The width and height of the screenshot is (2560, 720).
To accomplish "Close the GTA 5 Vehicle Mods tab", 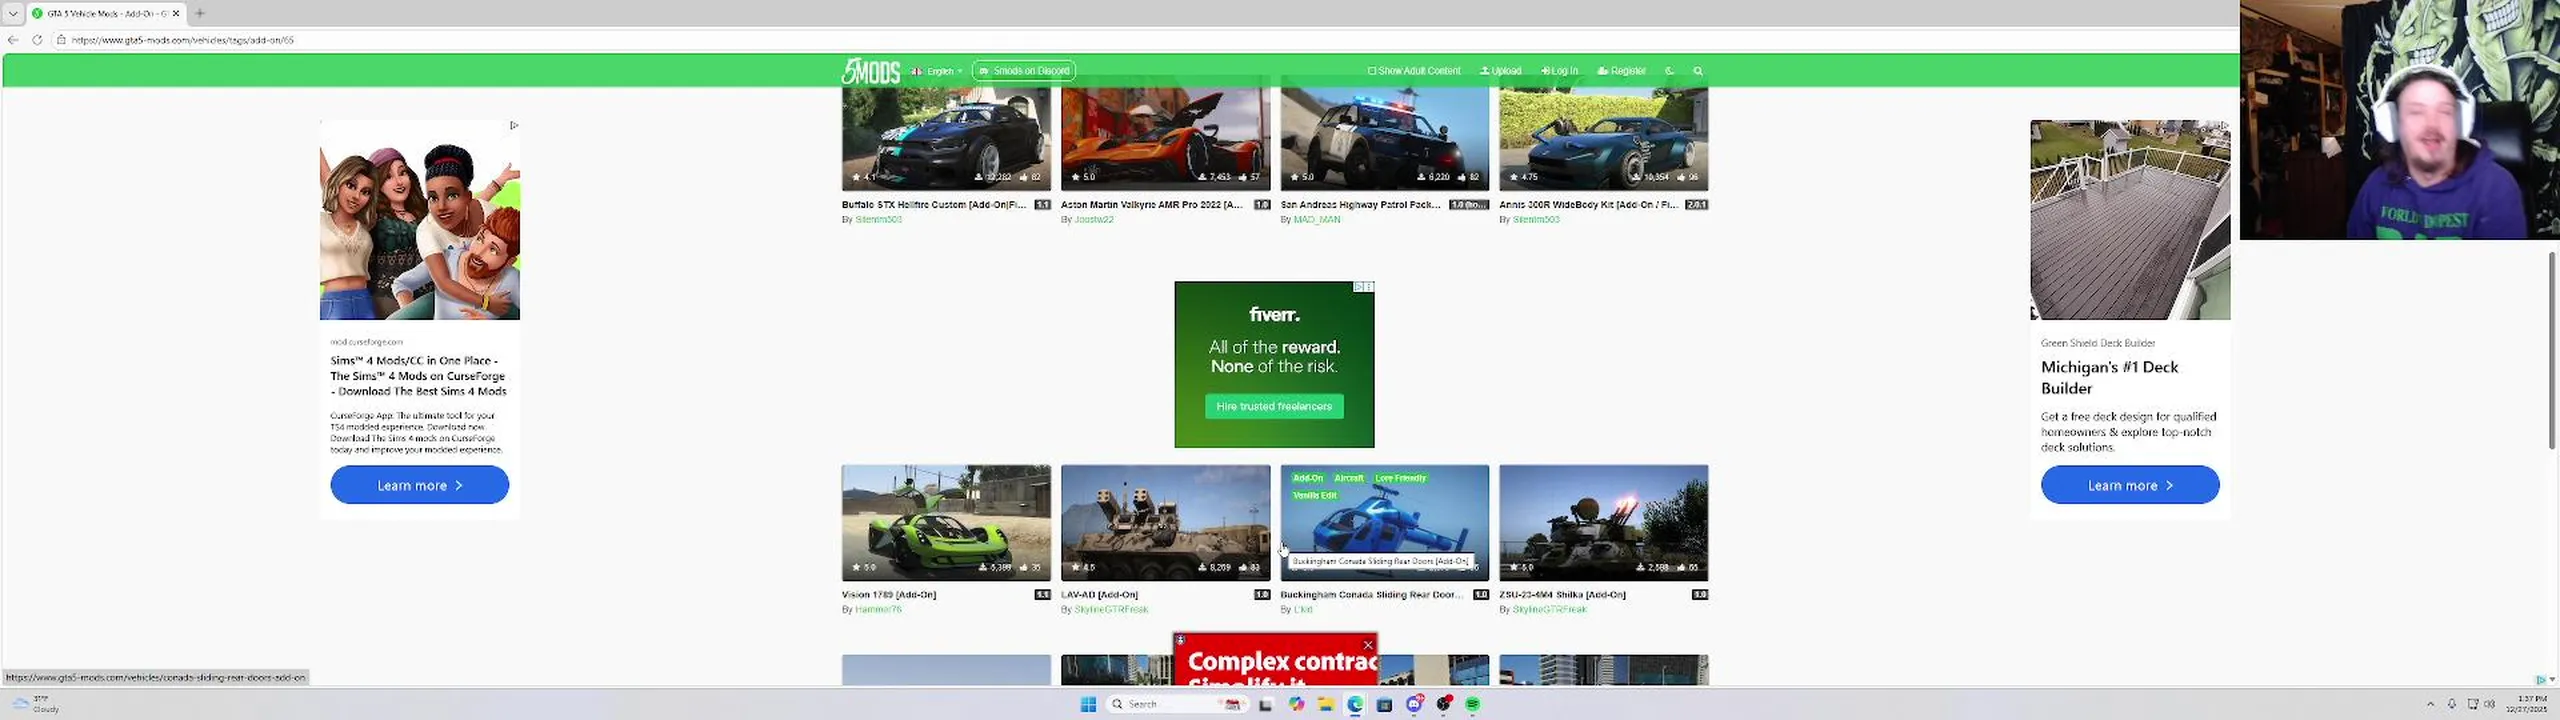I will pyautogui.click(x=176, y=13).
